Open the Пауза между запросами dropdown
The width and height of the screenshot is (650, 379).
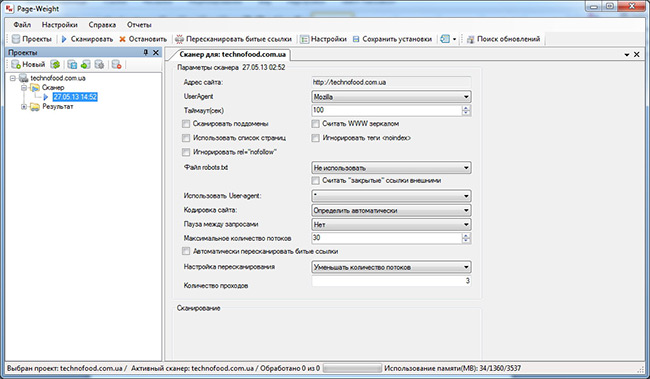coord(391,224)
